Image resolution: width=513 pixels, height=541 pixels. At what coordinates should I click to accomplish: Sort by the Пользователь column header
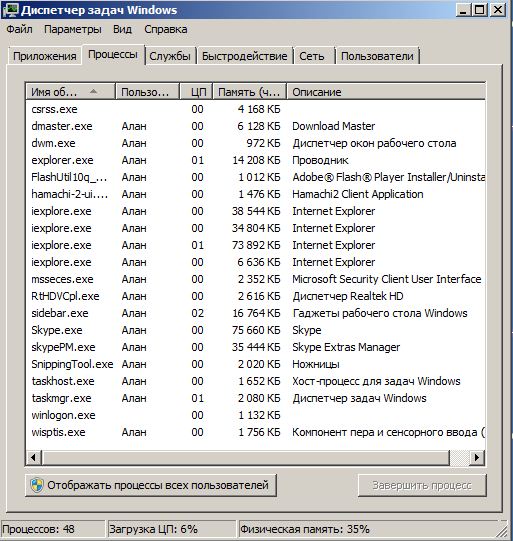tap(147, 92)
